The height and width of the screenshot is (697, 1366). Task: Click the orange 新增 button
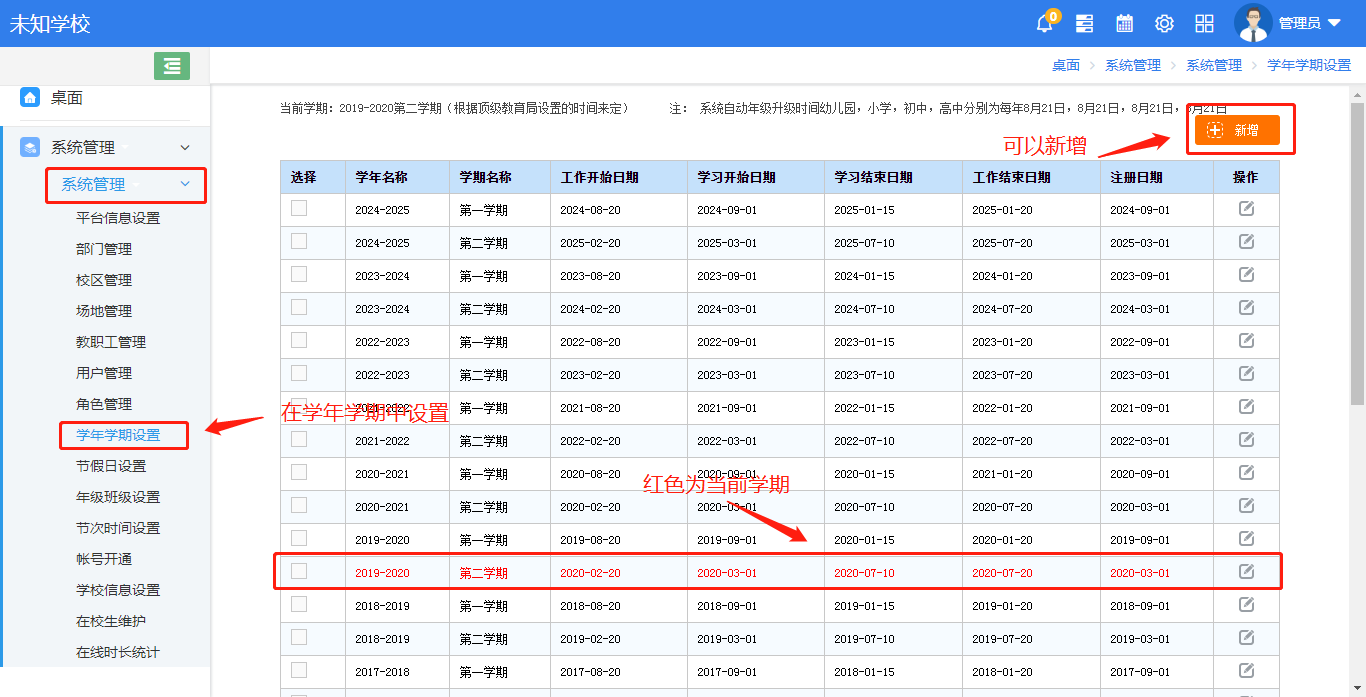click(1237, 130)
